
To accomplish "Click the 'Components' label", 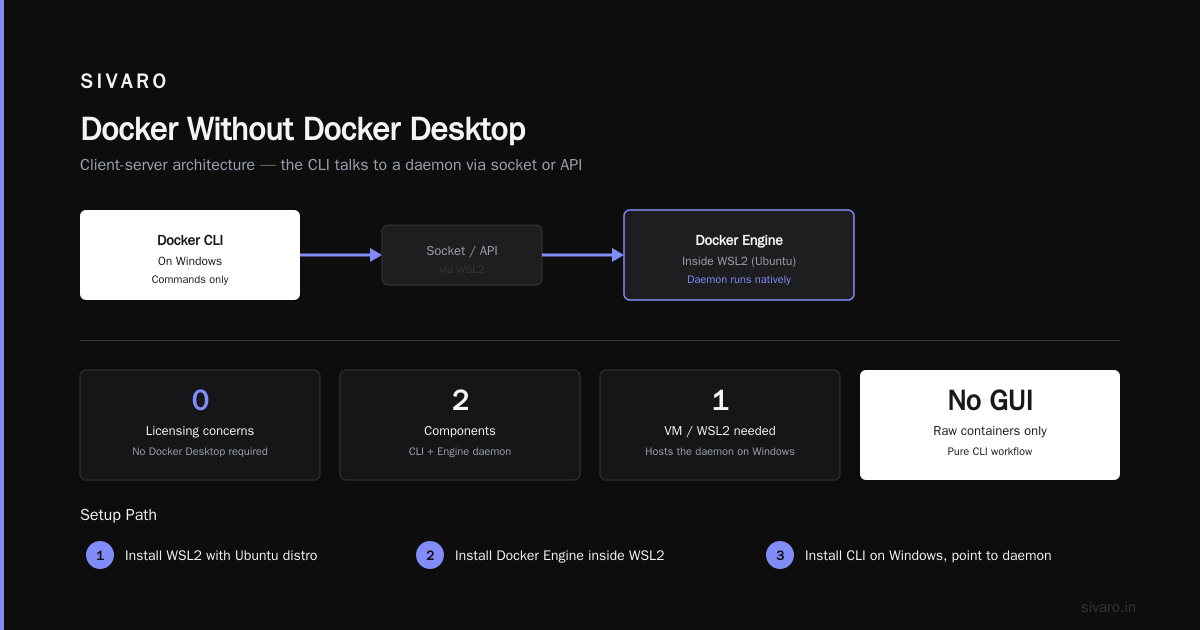I will (x=460, y=431).
